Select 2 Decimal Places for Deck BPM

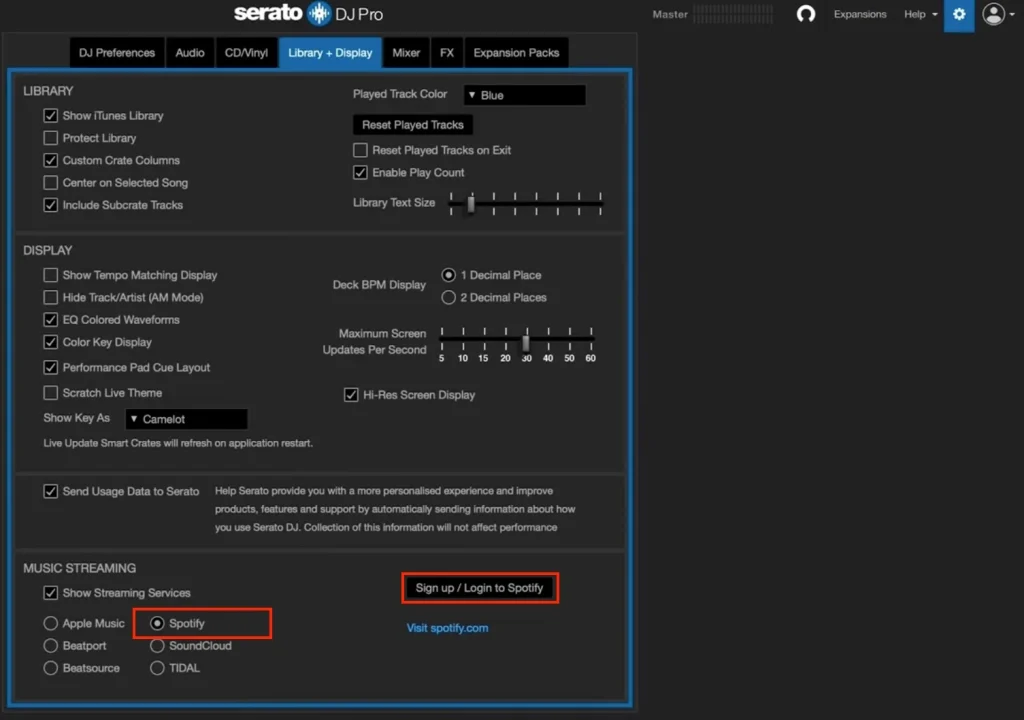click(x=448, y=297)
